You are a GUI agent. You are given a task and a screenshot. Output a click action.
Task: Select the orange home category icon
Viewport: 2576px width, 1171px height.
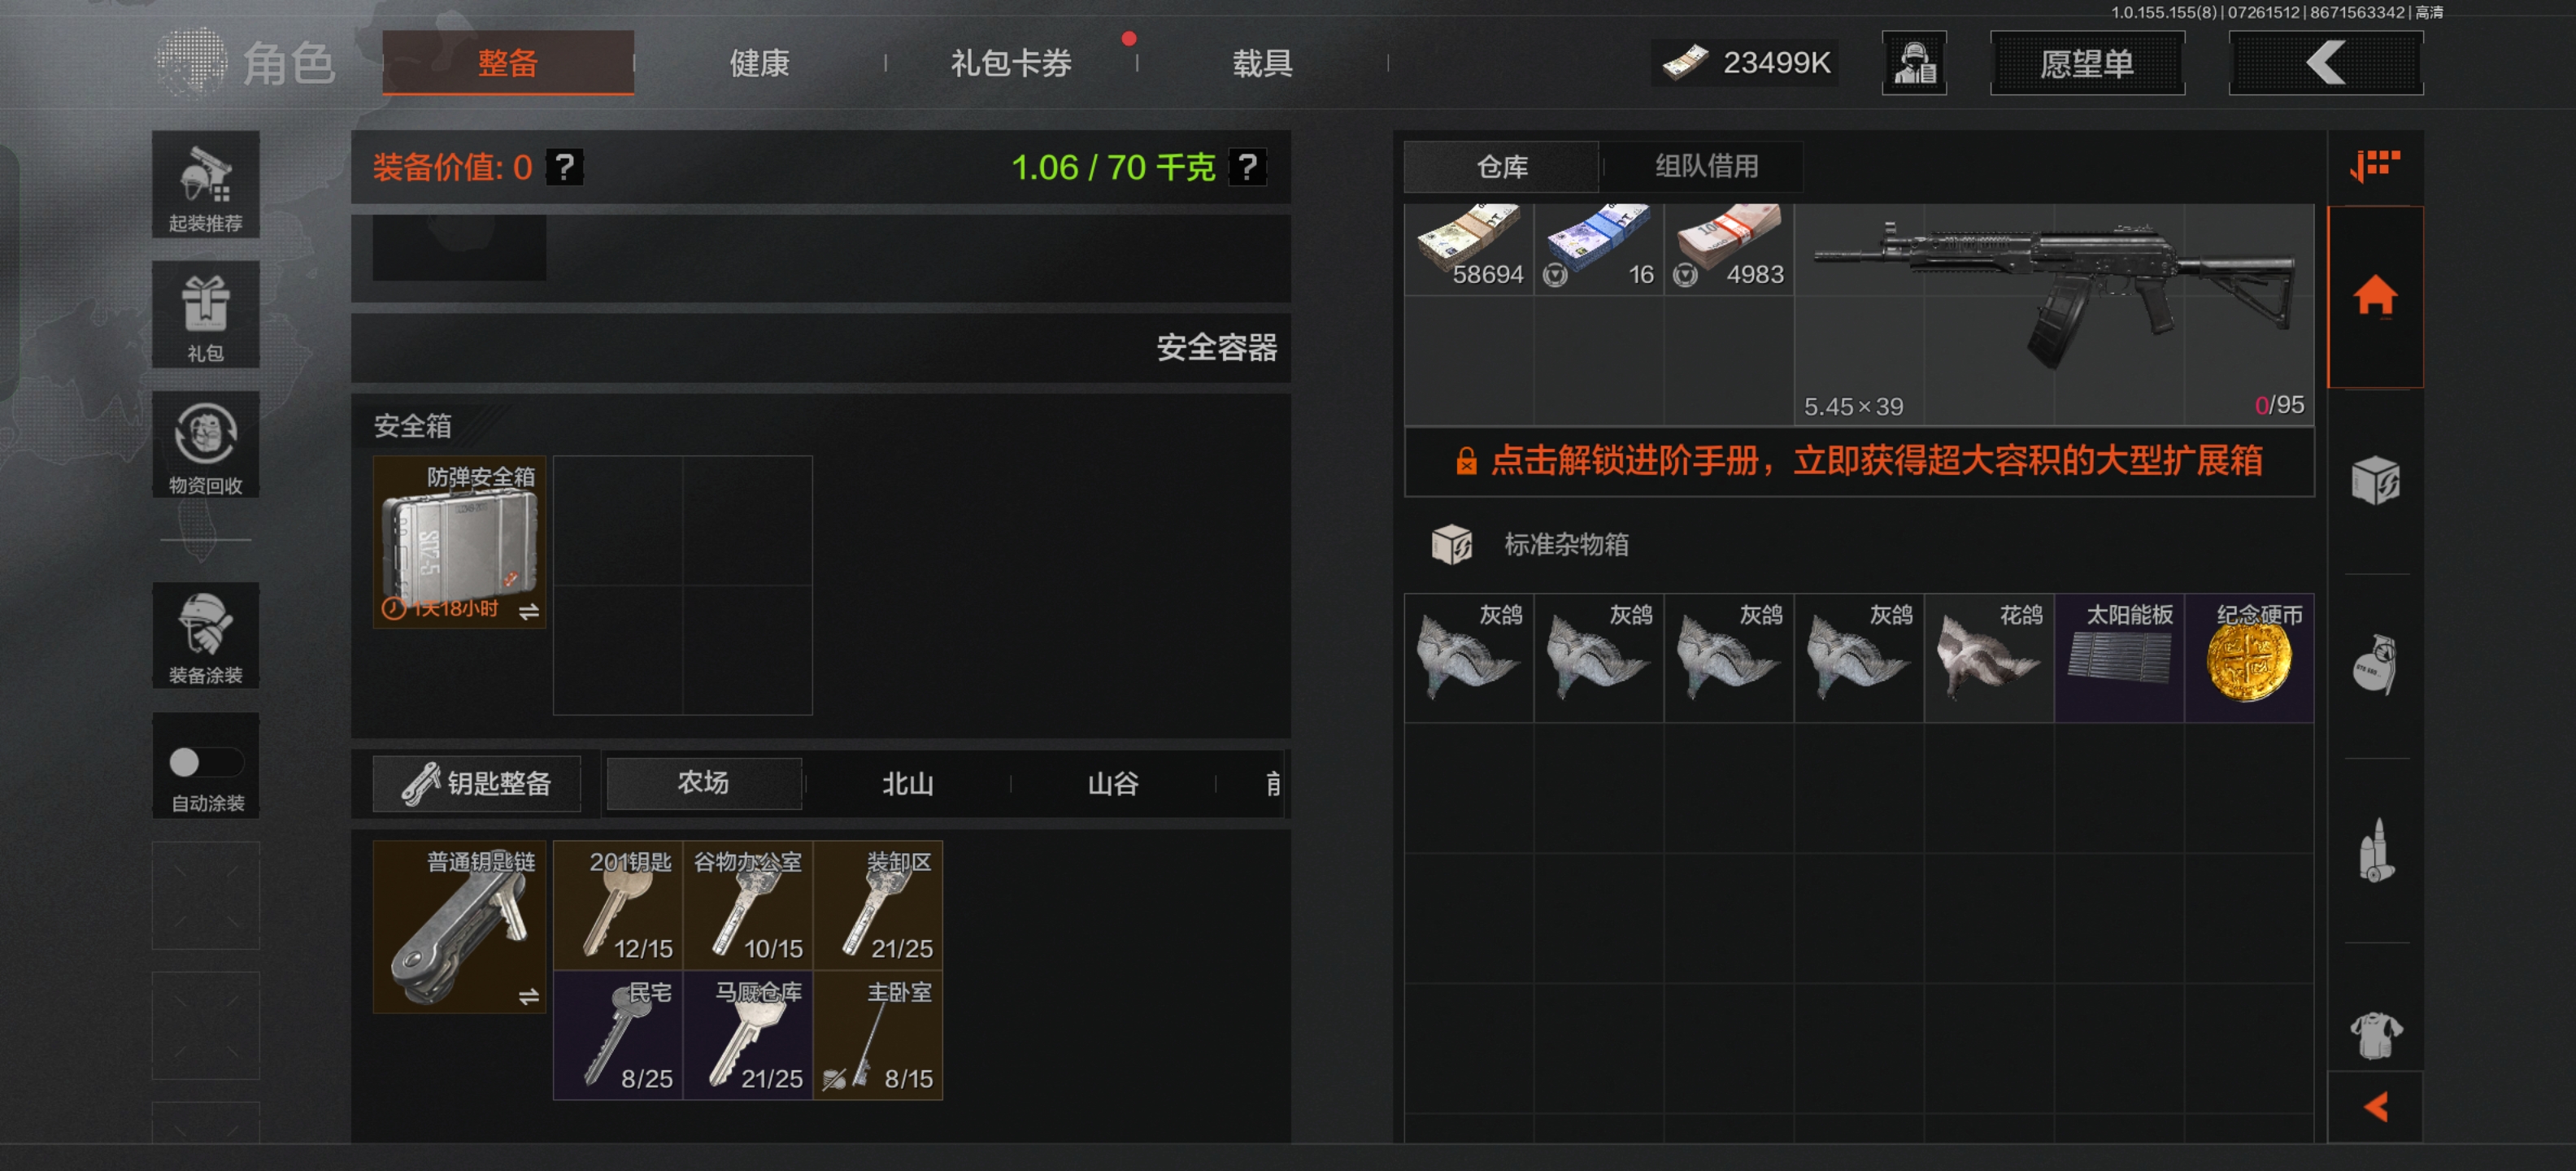2375,297
